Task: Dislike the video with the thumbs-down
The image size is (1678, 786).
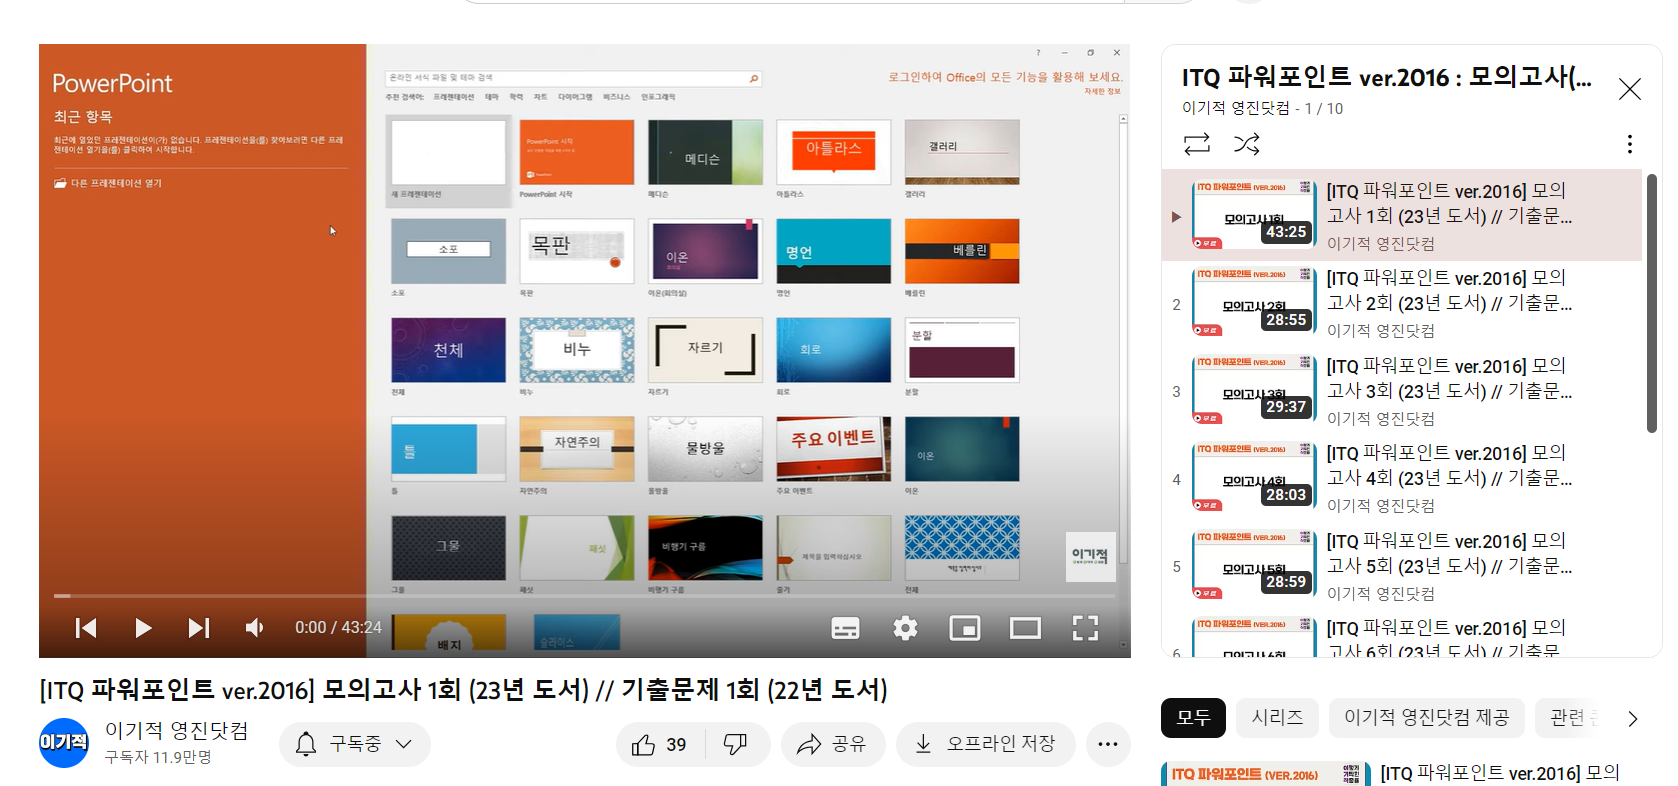Action: (736, 744)
